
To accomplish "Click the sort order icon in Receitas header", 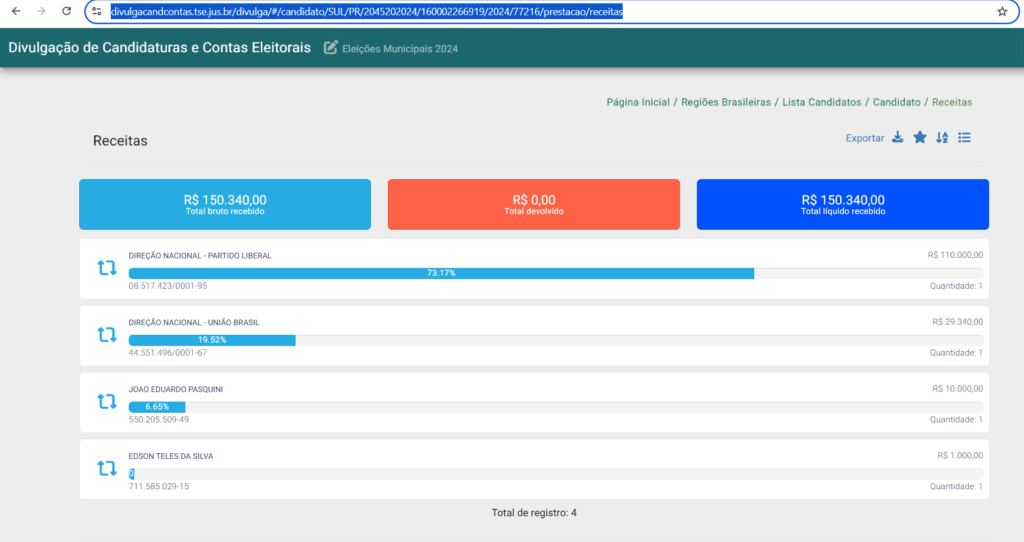I will [x=942, y=137].
